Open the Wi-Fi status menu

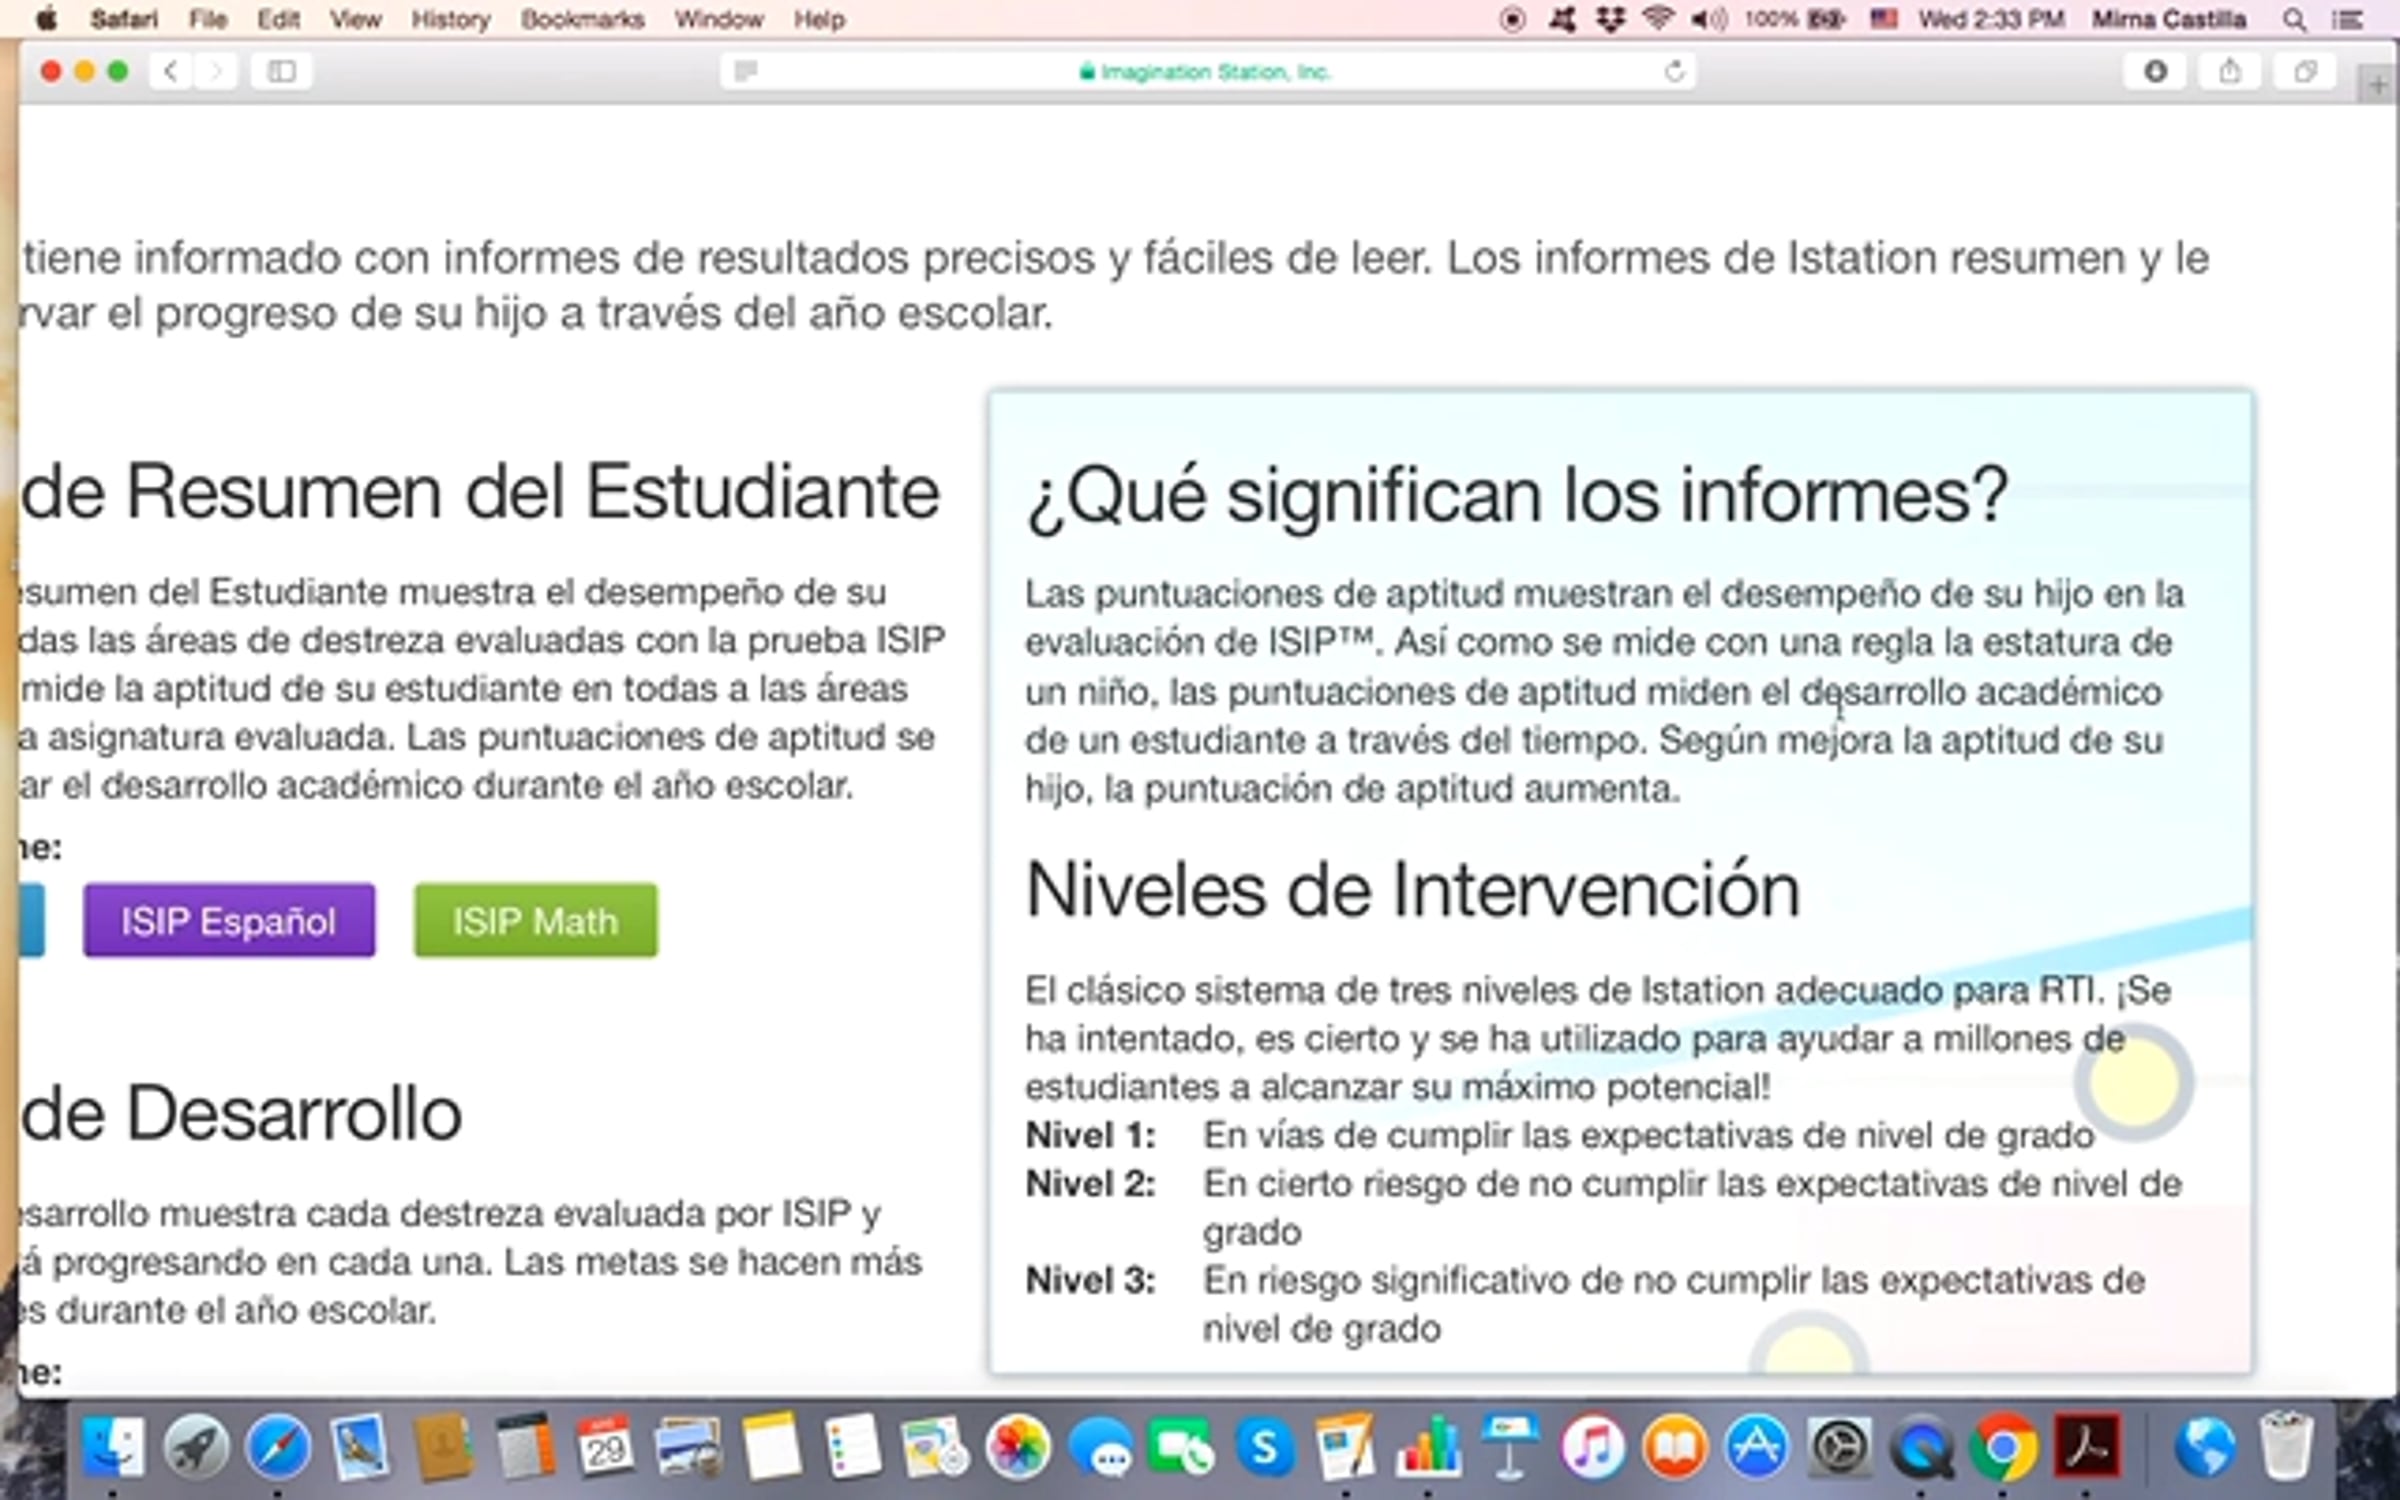1659,19
